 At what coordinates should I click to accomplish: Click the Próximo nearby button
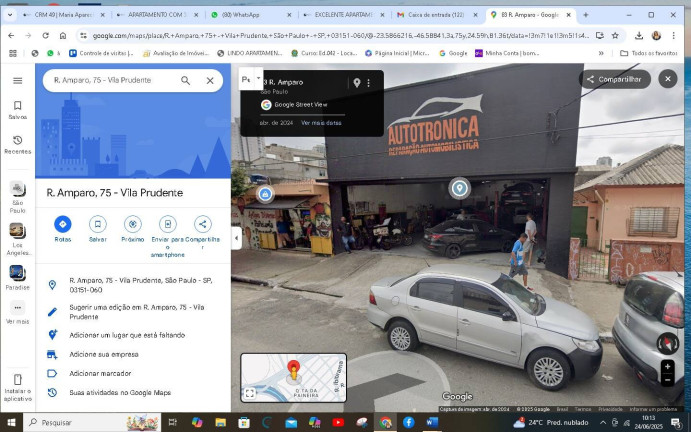[133, 228]
